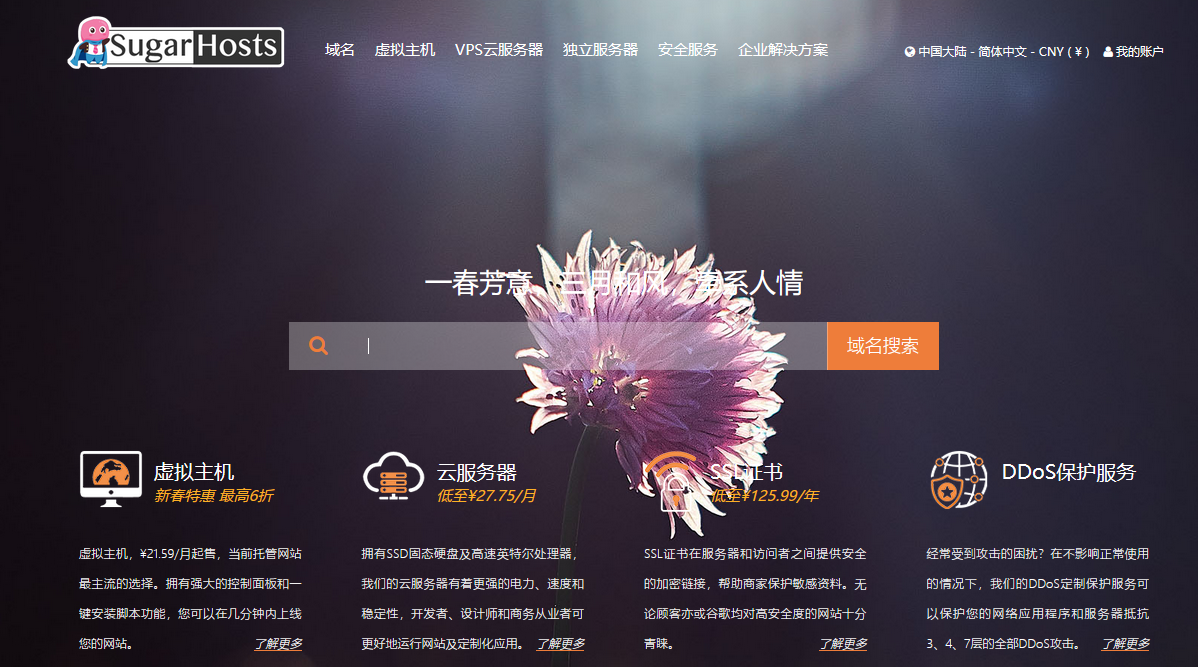
Task: Click the SugarHosts logo
Action: point(176,45)
